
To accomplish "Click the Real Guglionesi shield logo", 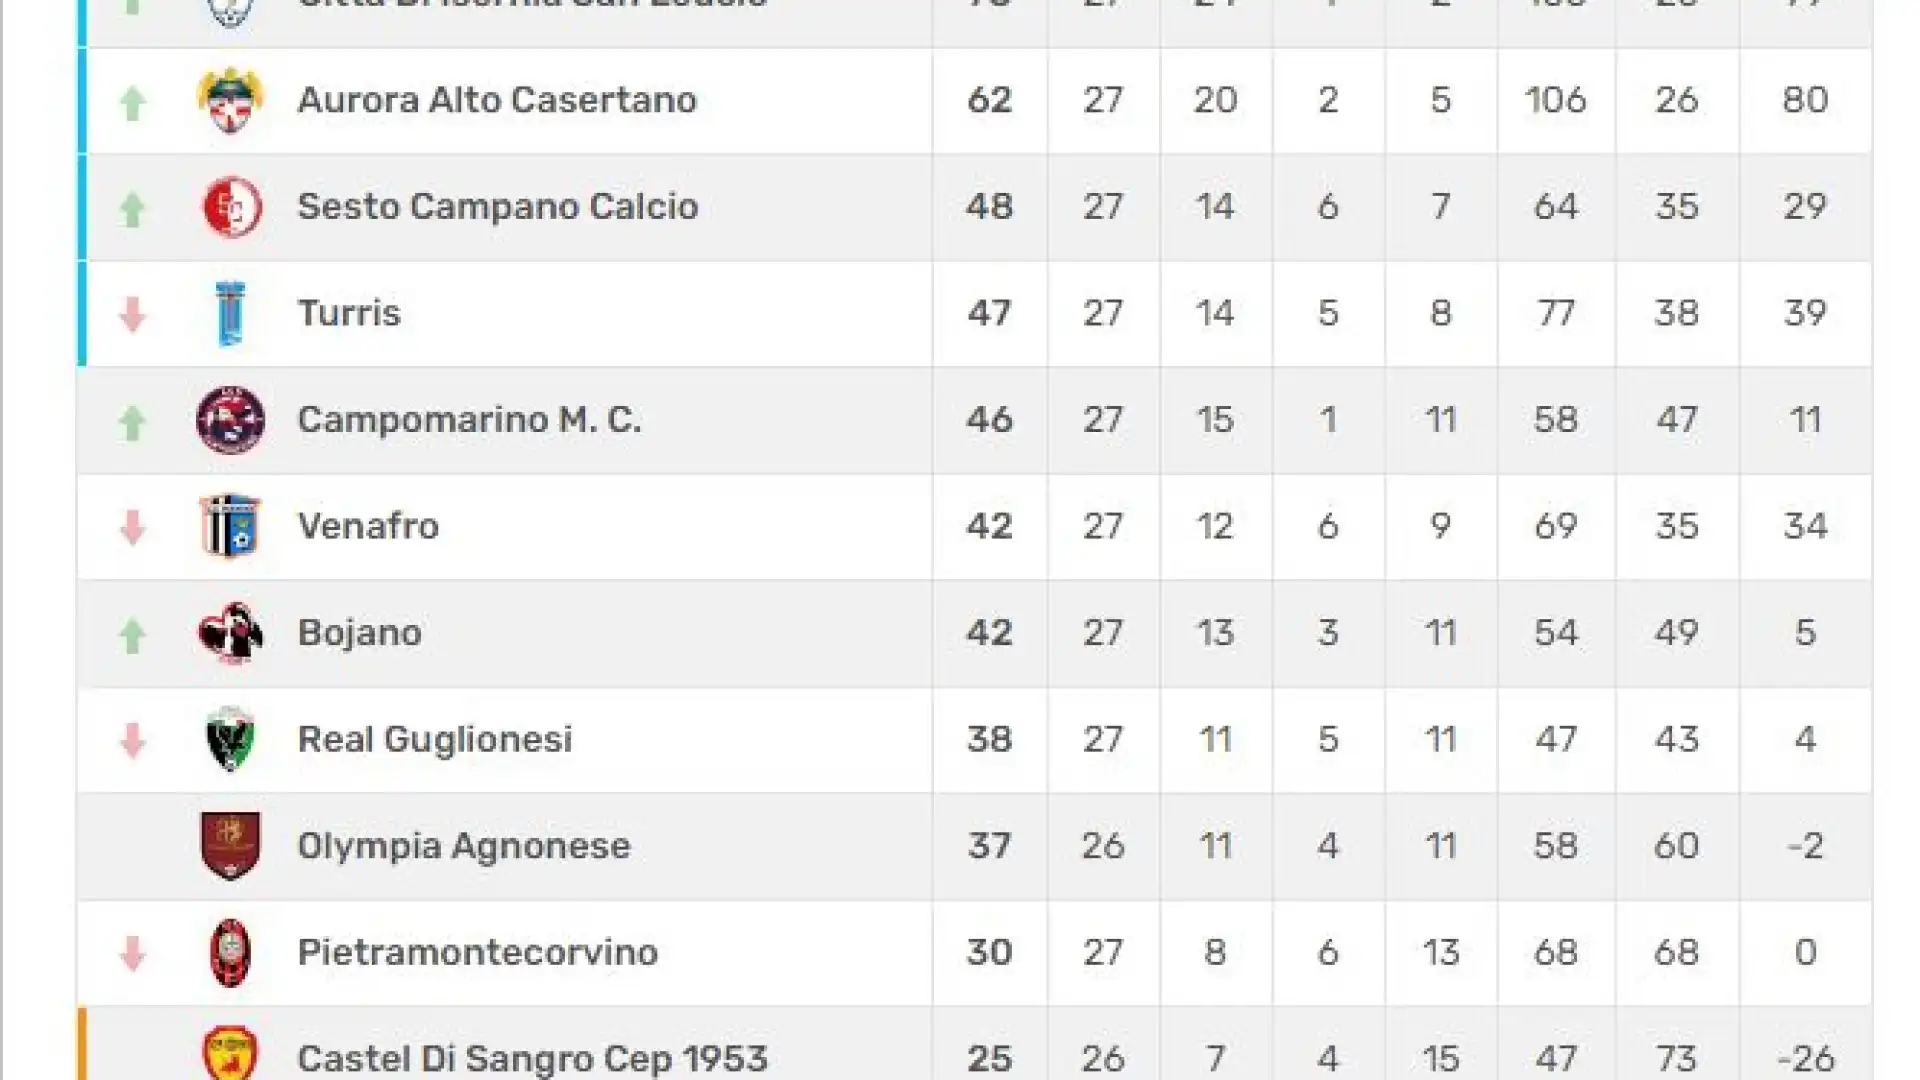I will [x=230, y=740].
